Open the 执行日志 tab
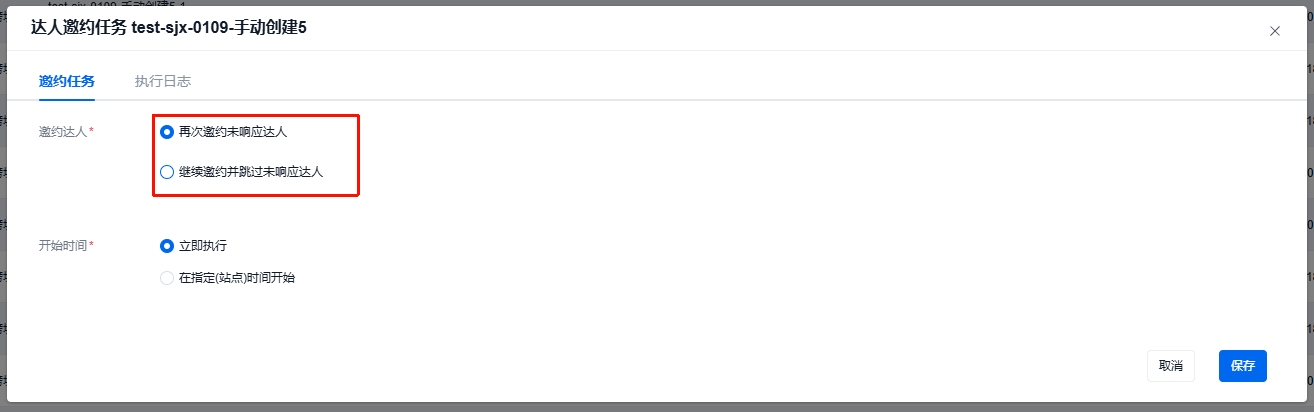The image size is (1314, 412). coord(163,81)
